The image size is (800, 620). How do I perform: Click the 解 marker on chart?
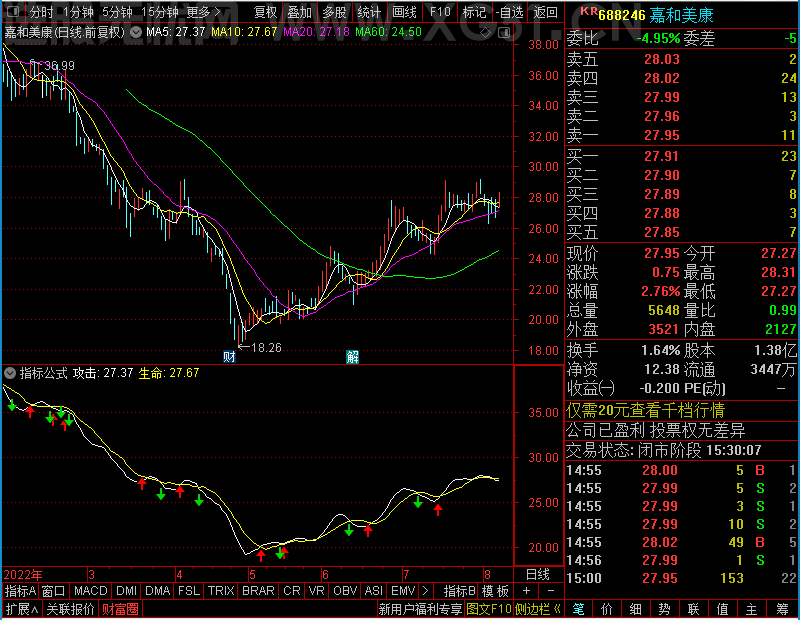353,357
